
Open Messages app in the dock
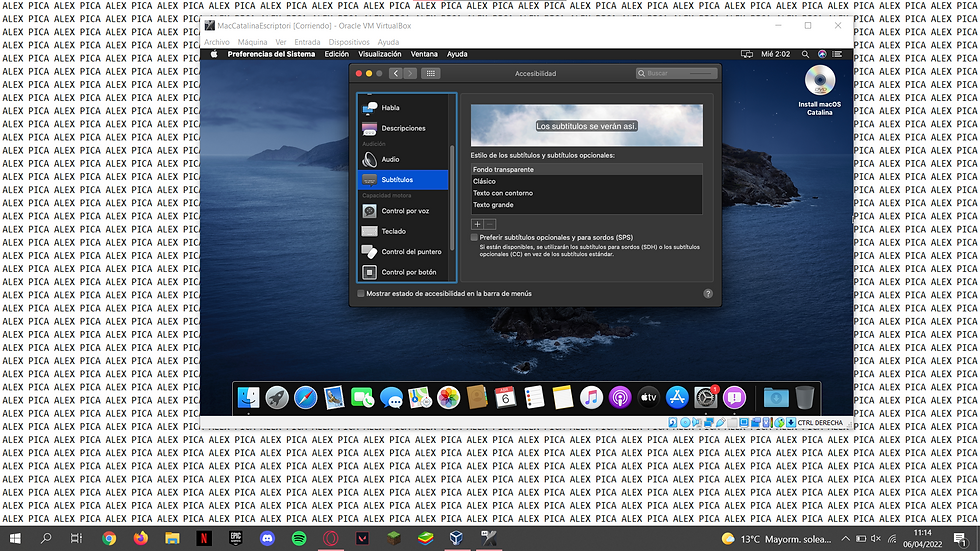(391, 397)
